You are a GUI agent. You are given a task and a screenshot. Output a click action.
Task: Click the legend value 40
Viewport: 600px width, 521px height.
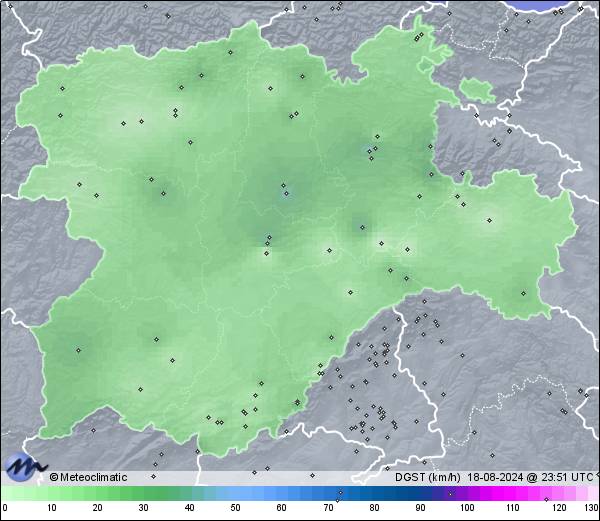[x=190, y=508]
